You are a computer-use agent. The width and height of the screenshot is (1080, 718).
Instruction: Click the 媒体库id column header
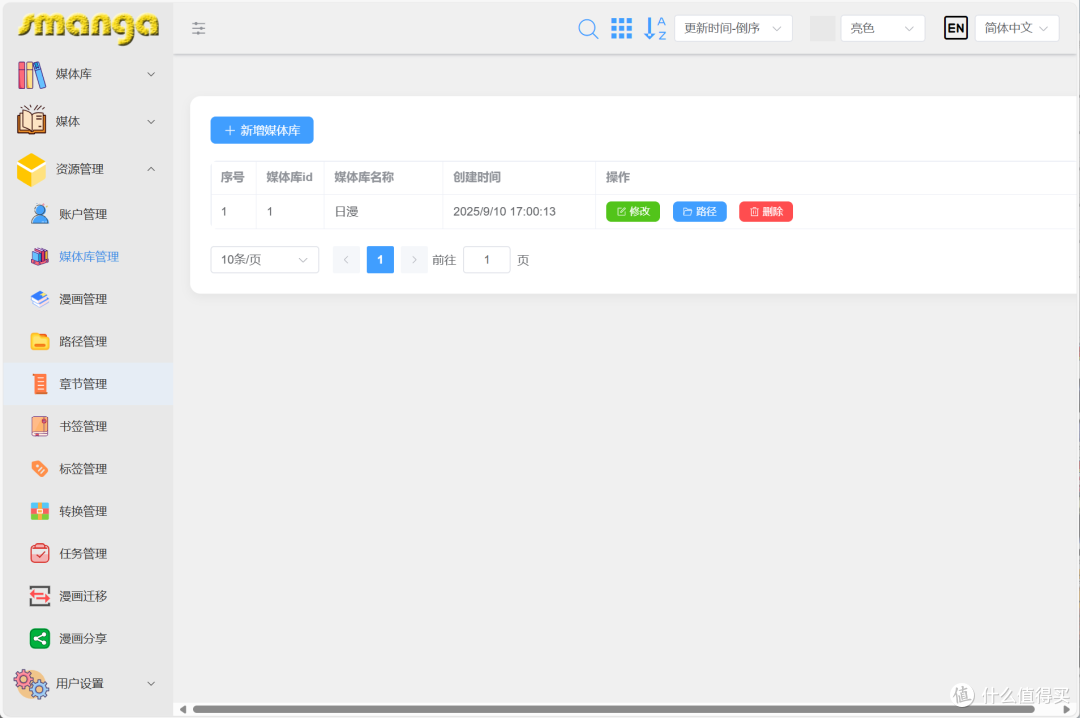click(x=290, y=178)
